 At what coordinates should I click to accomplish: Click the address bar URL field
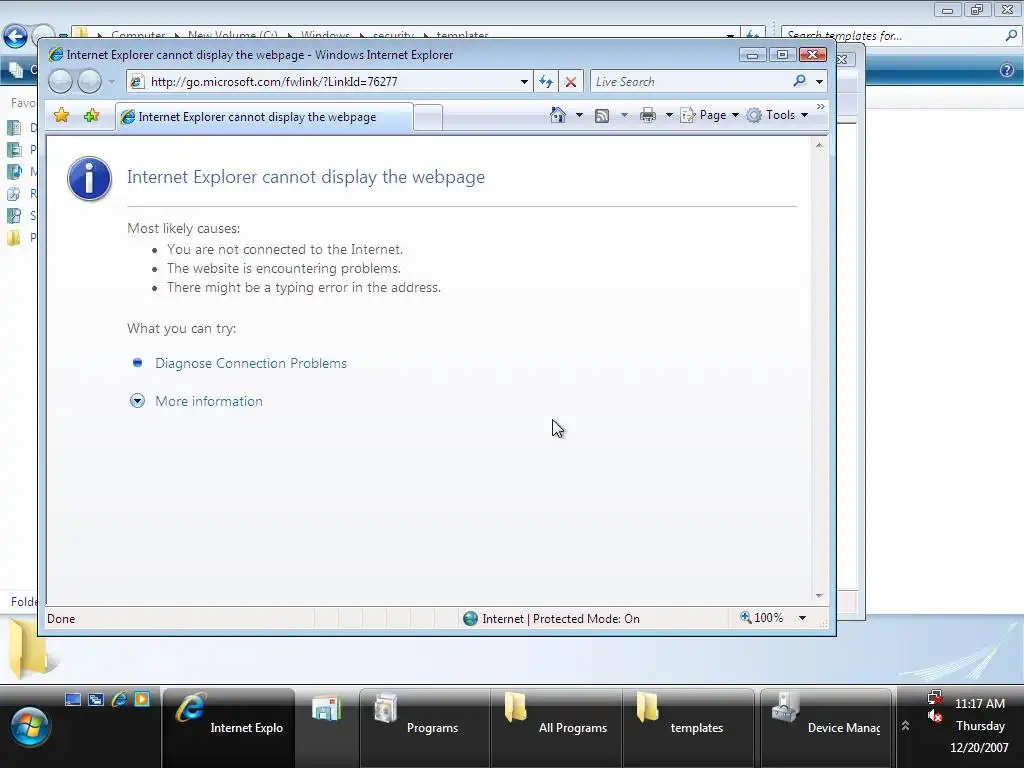pyautogui.click(x=332, y=82)
